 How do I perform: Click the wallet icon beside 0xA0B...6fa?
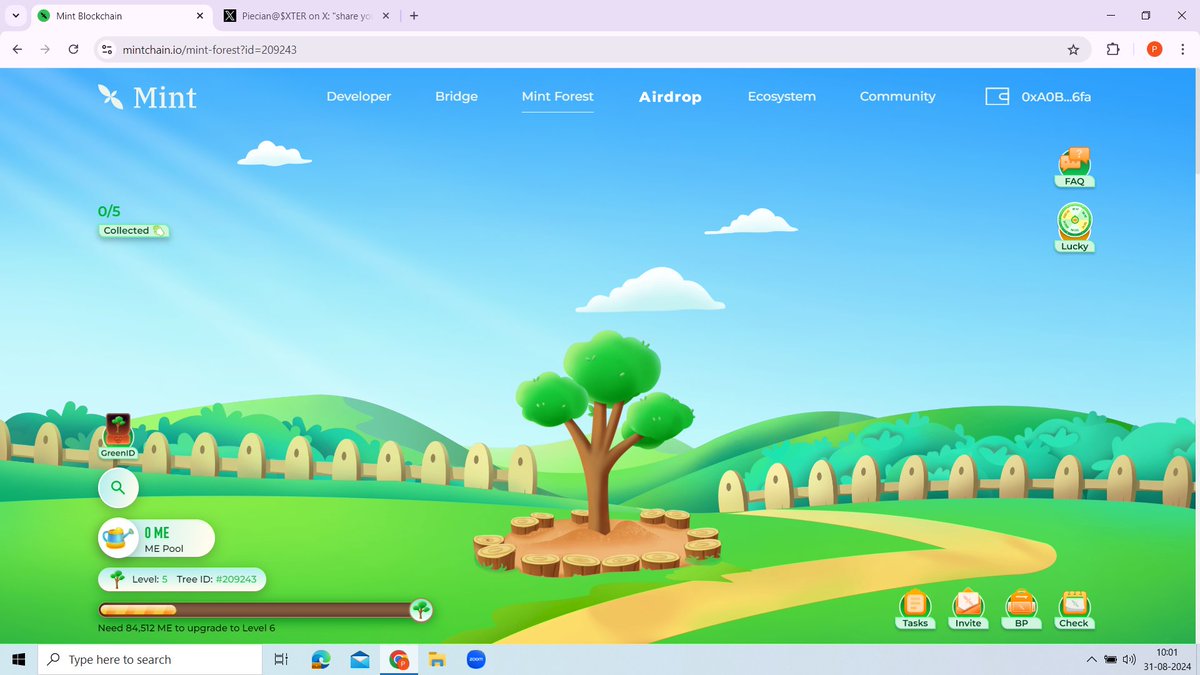click(x=997, y=97)
